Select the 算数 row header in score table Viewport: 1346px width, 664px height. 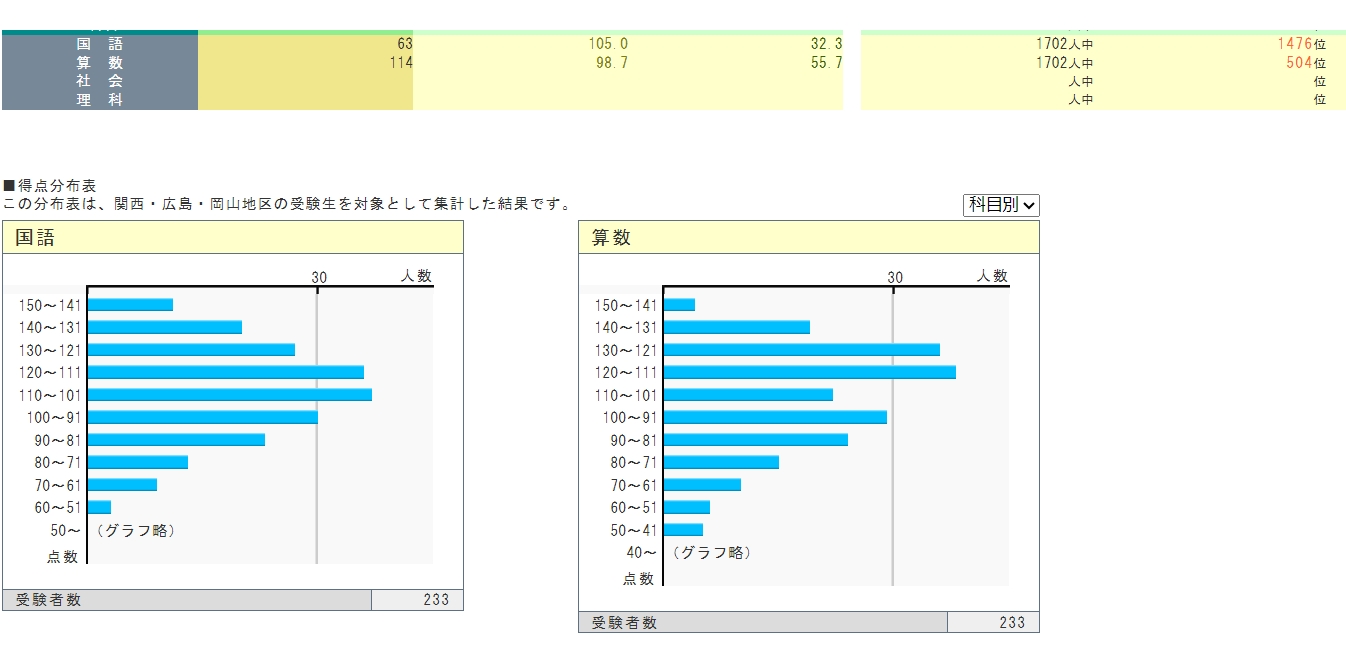100,63
